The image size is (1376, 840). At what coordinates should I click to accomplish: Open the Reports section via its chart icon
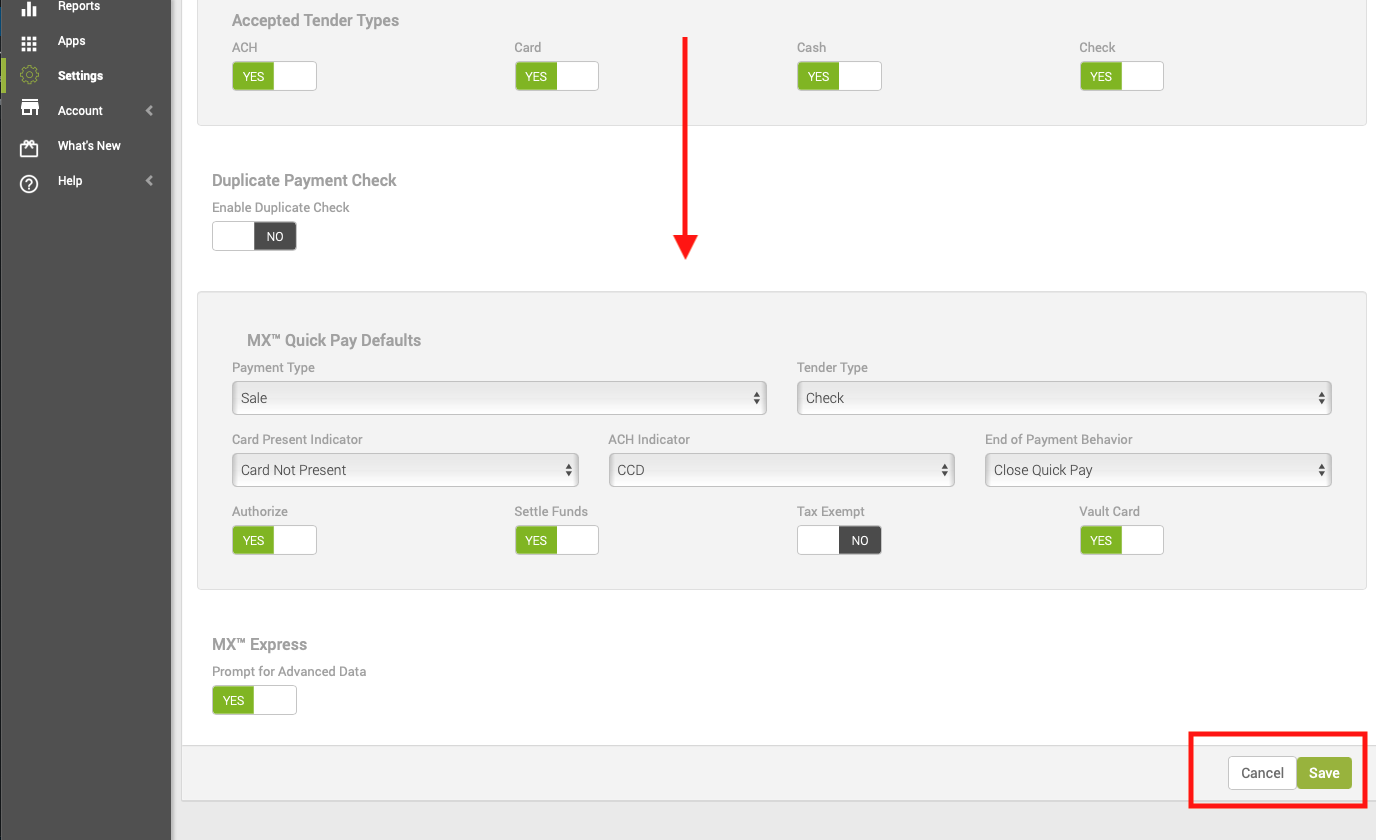[28, 6]
